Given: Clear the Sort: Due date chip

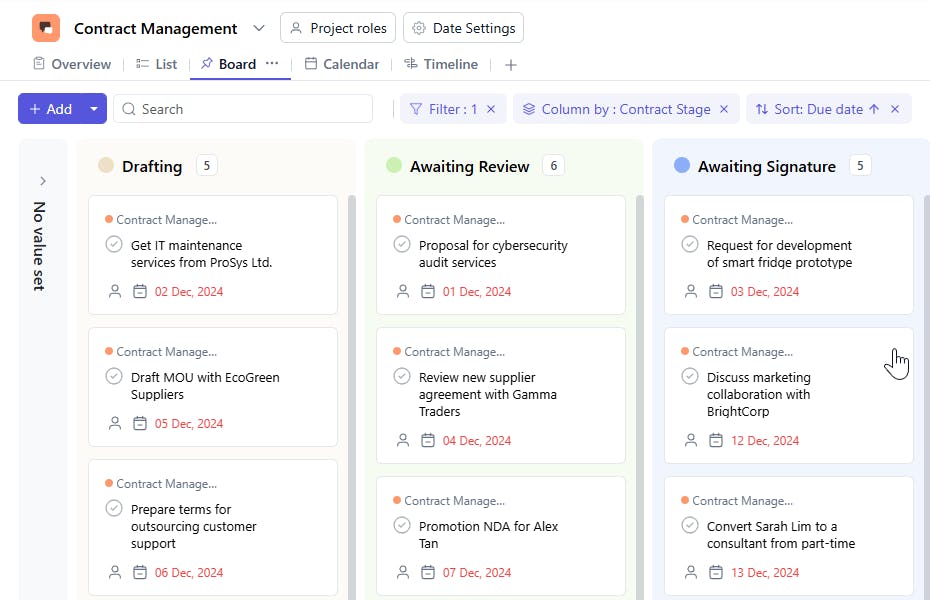Looking at the screenshot, I should click(x=895, y=109).
